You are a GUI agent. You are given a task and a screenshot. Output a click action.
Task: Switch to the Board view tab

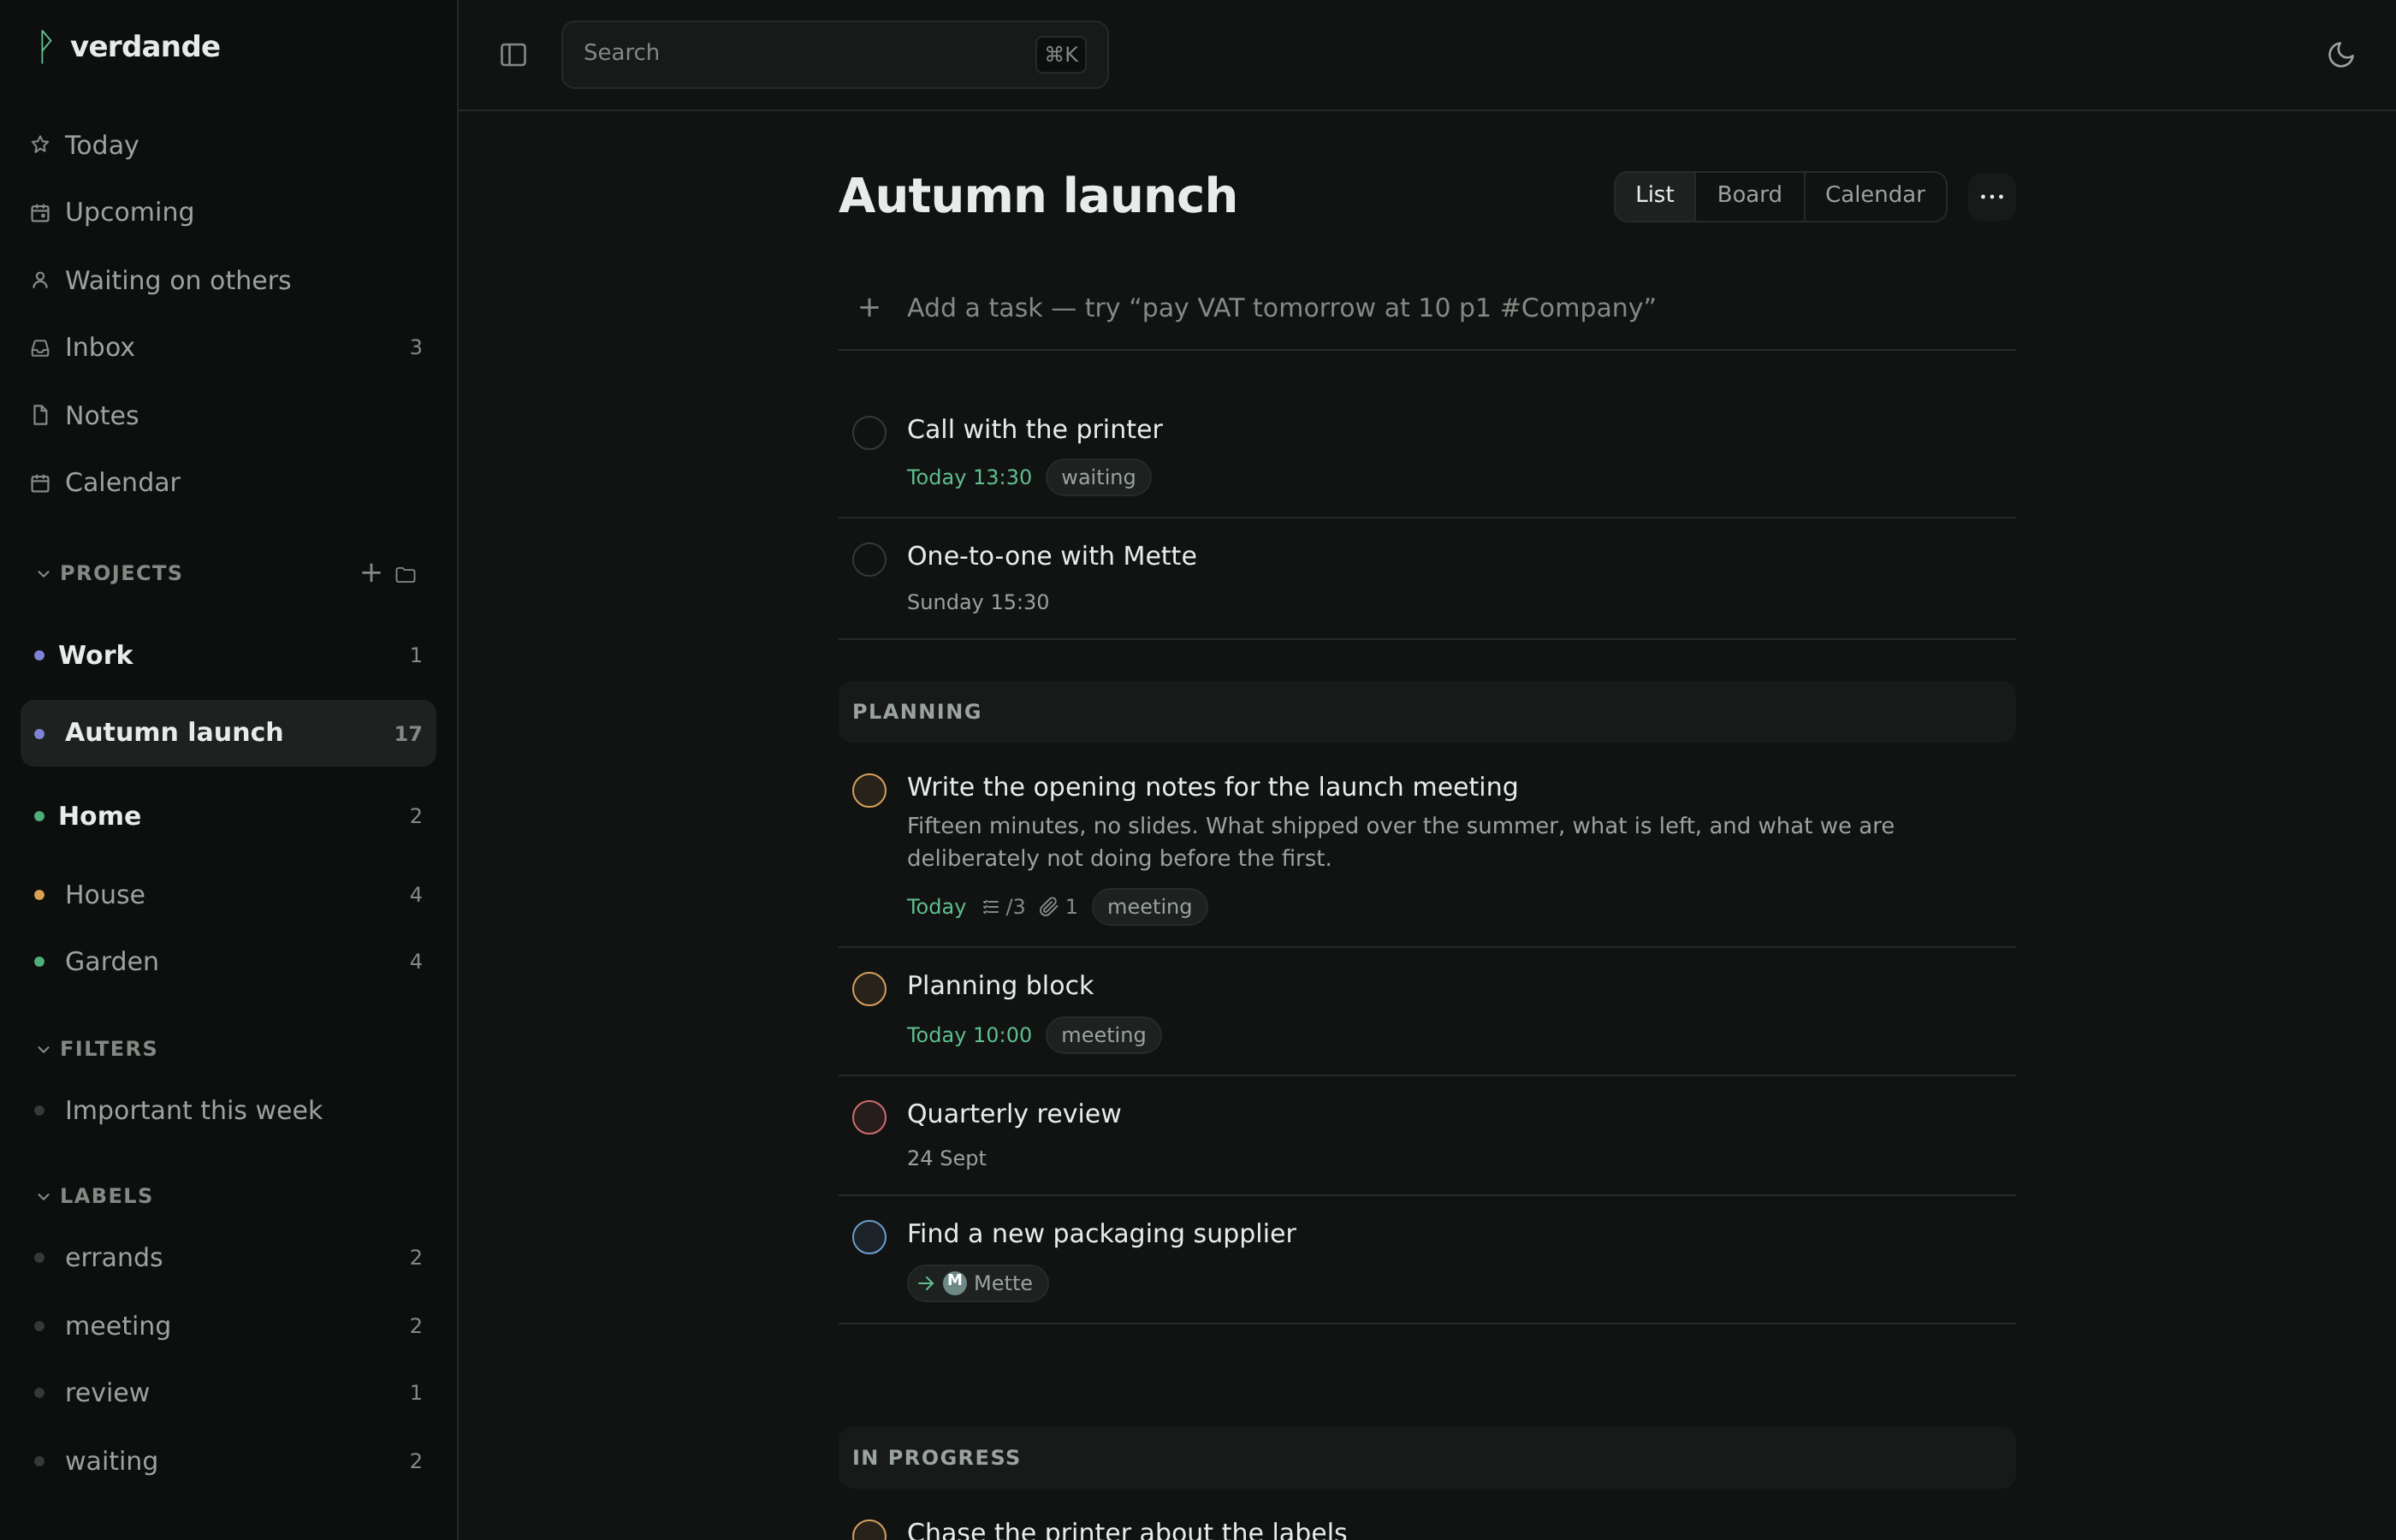tap(1749, 196)
